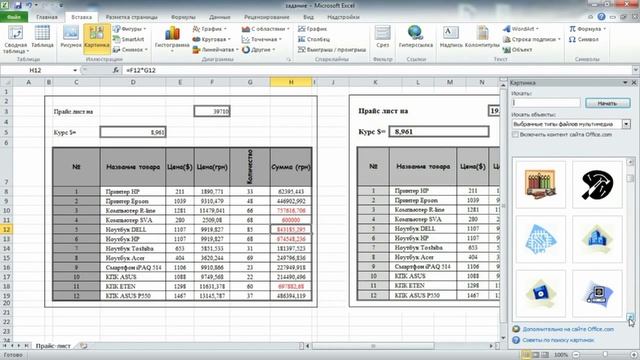
Task: Switch to the Рецензирование tab
Action: coord(267,17)
